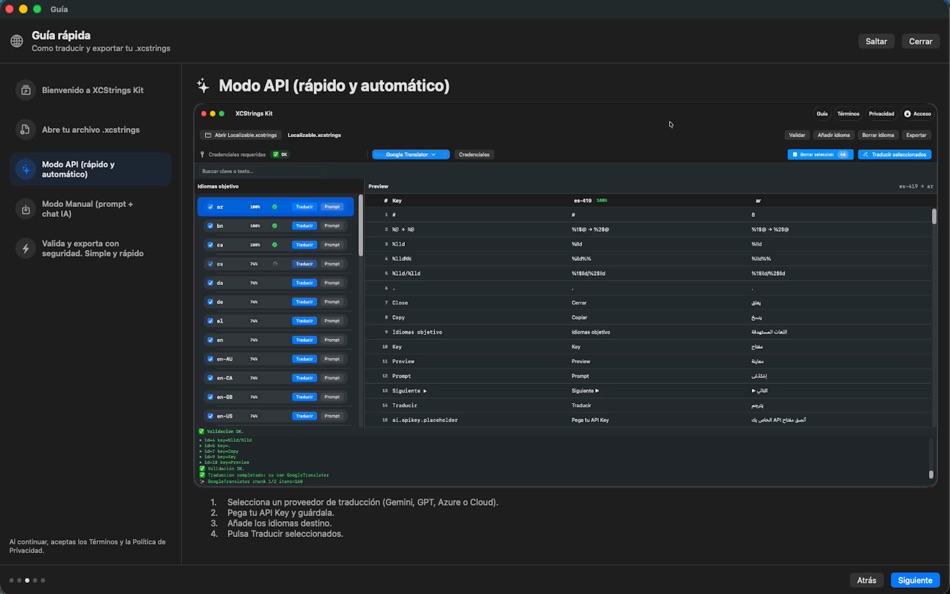950x594 pixels.
Task: Click the loading spinner in cs row
Action: pyautogui.click(x=274, y=264)
